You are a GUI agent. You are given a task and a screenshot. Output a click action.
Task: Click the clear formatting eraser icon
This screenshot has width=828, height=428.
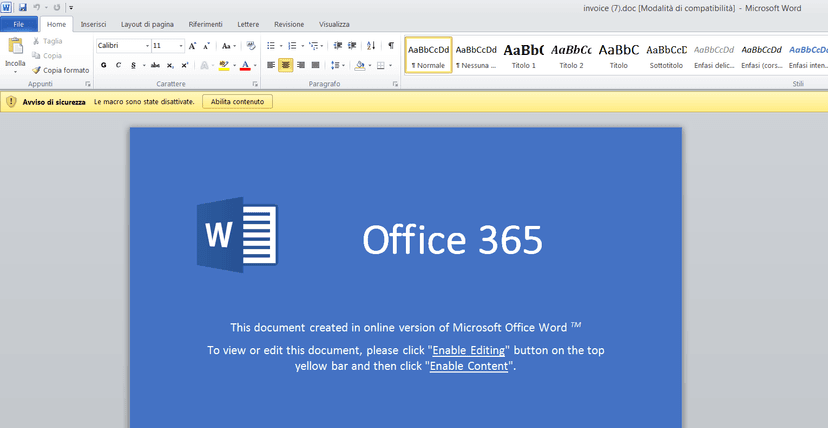point(251,46)
